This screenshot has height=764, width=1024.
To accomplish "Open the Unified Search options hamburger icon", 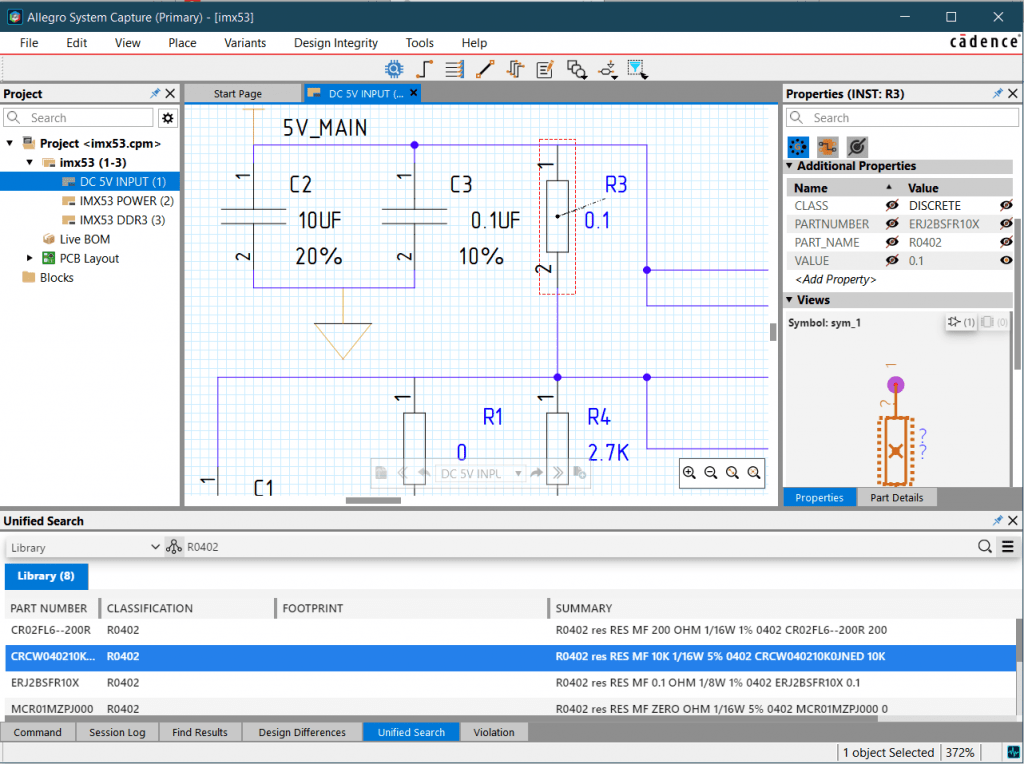I will pyautogui.click(x=1009, y=547).
